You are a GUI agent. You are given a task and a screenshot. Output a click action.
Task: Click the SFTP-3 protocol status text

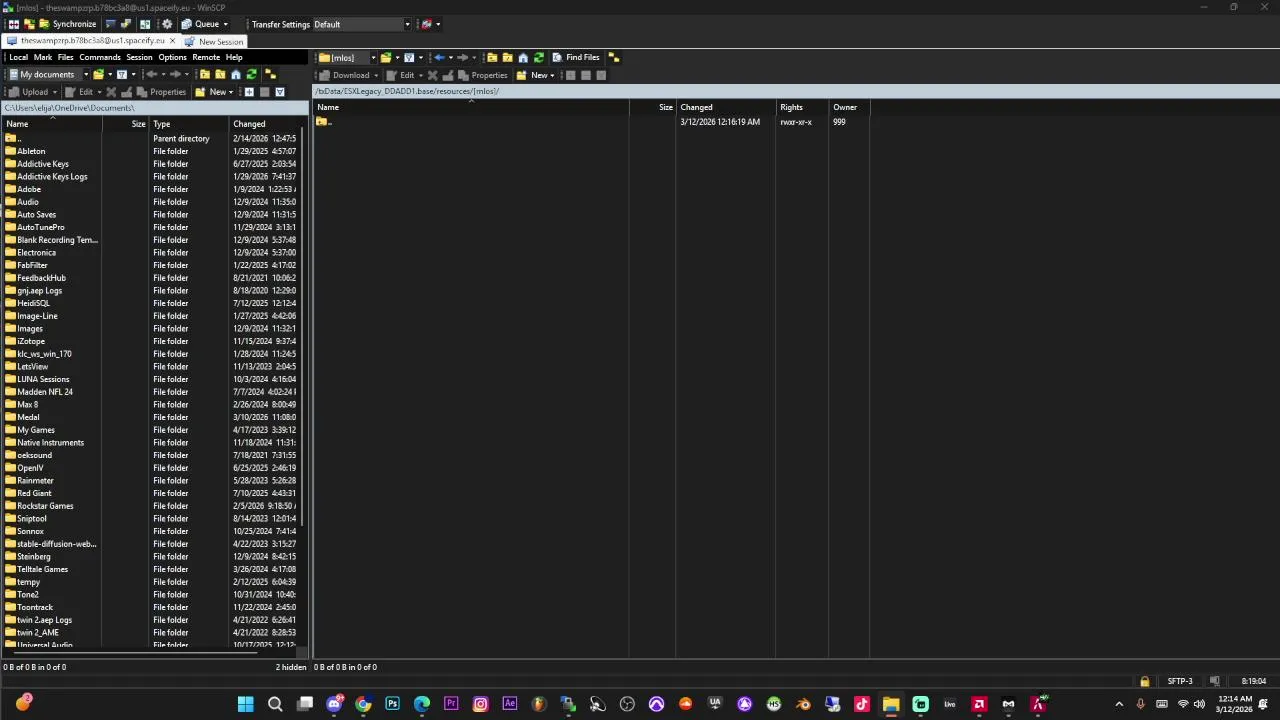pos(1180,681)
